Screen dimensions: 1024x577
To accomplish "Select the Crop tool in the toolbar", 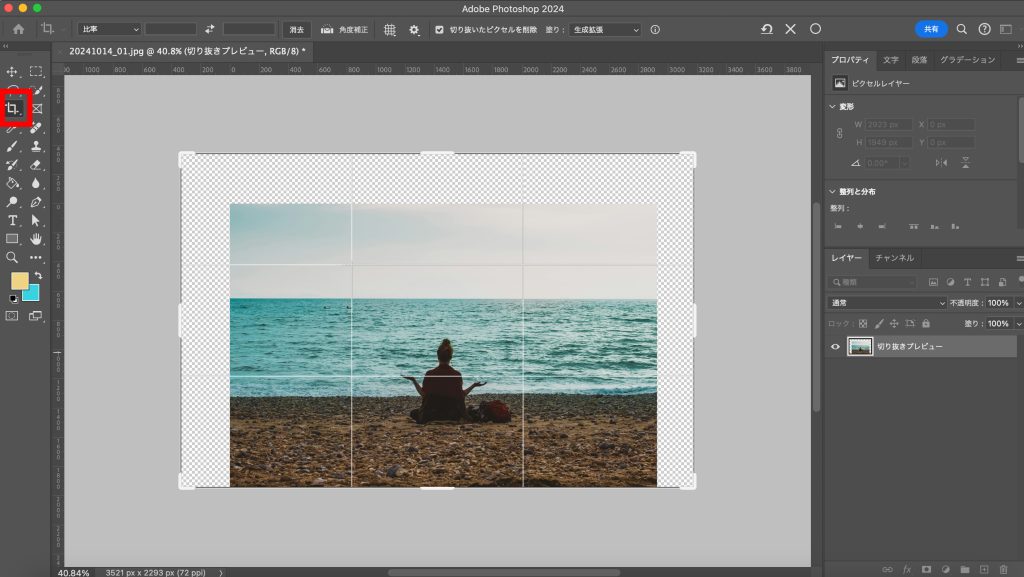I will 13,108.
